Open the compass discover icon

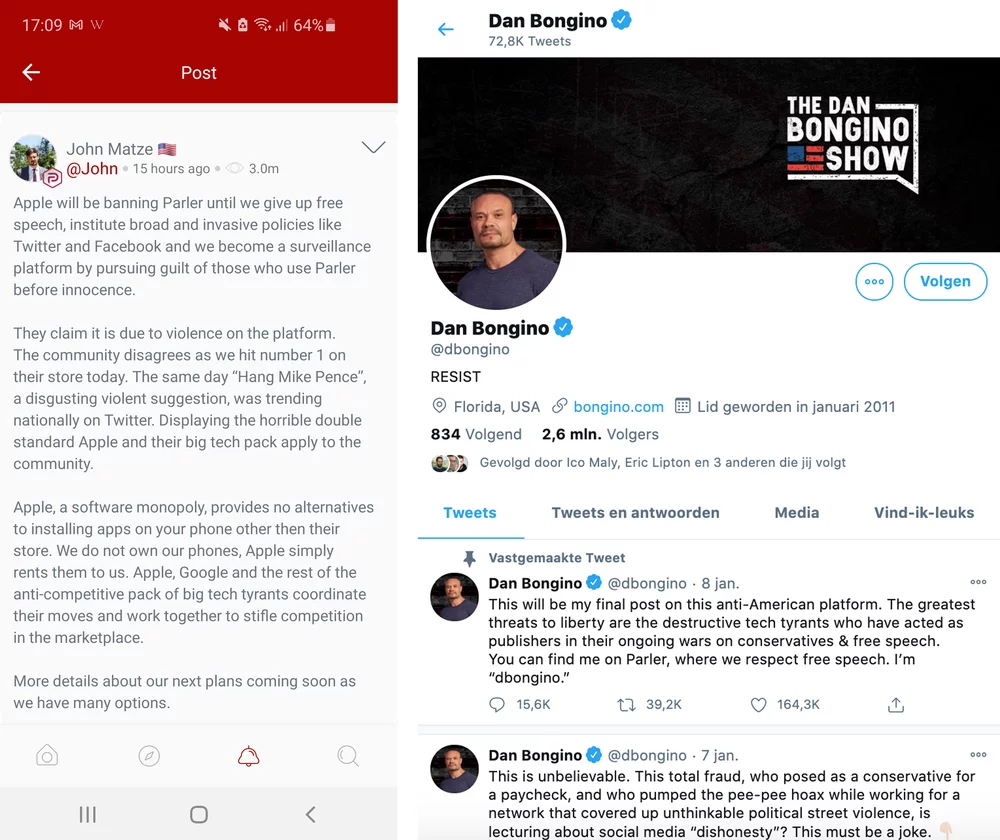(149, 756)
